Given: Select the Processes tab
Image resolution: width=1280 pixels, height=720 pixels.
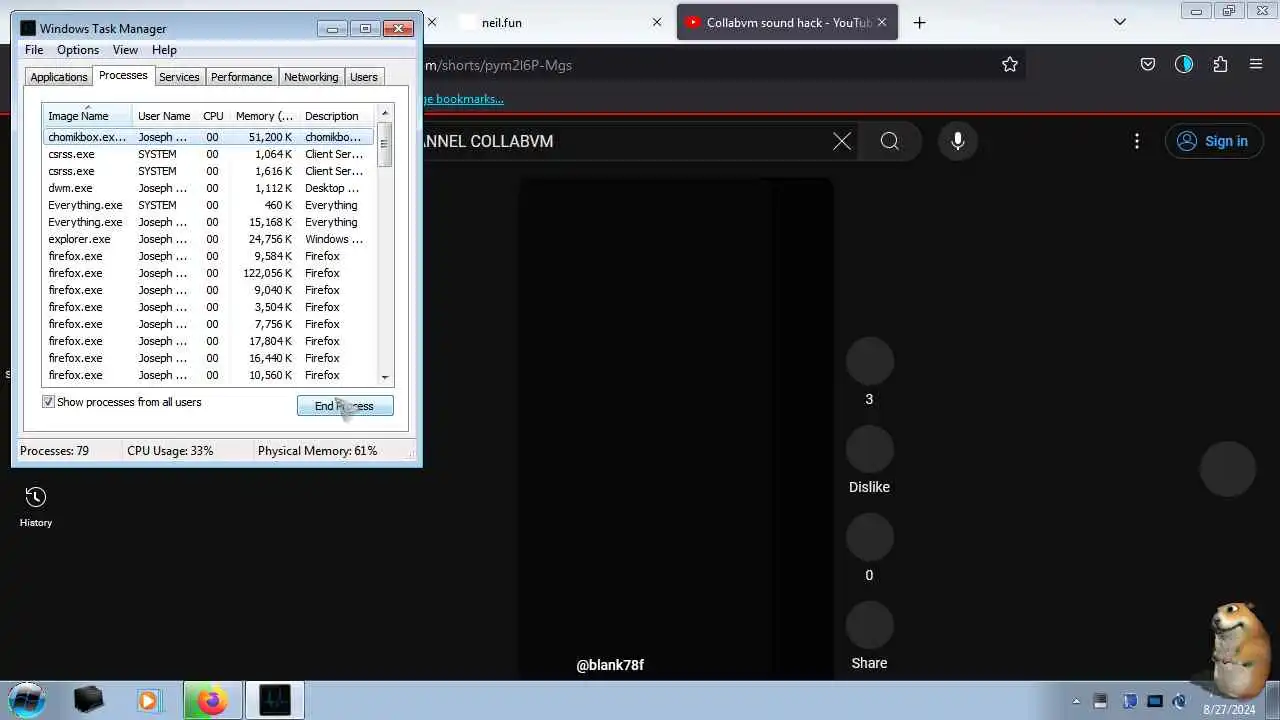Looking at the screenshot, I should tap(123, 75).
